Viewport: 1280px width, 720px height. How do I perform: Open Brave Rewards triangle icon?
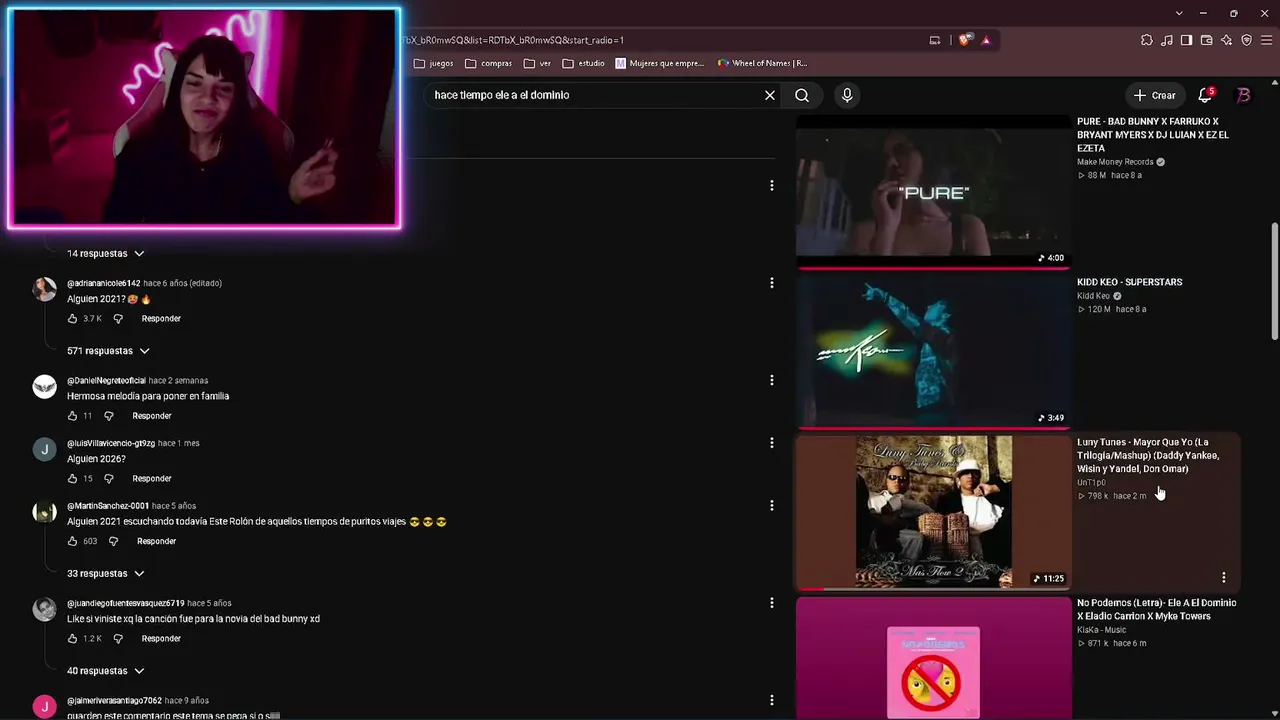tap(986, 40)
